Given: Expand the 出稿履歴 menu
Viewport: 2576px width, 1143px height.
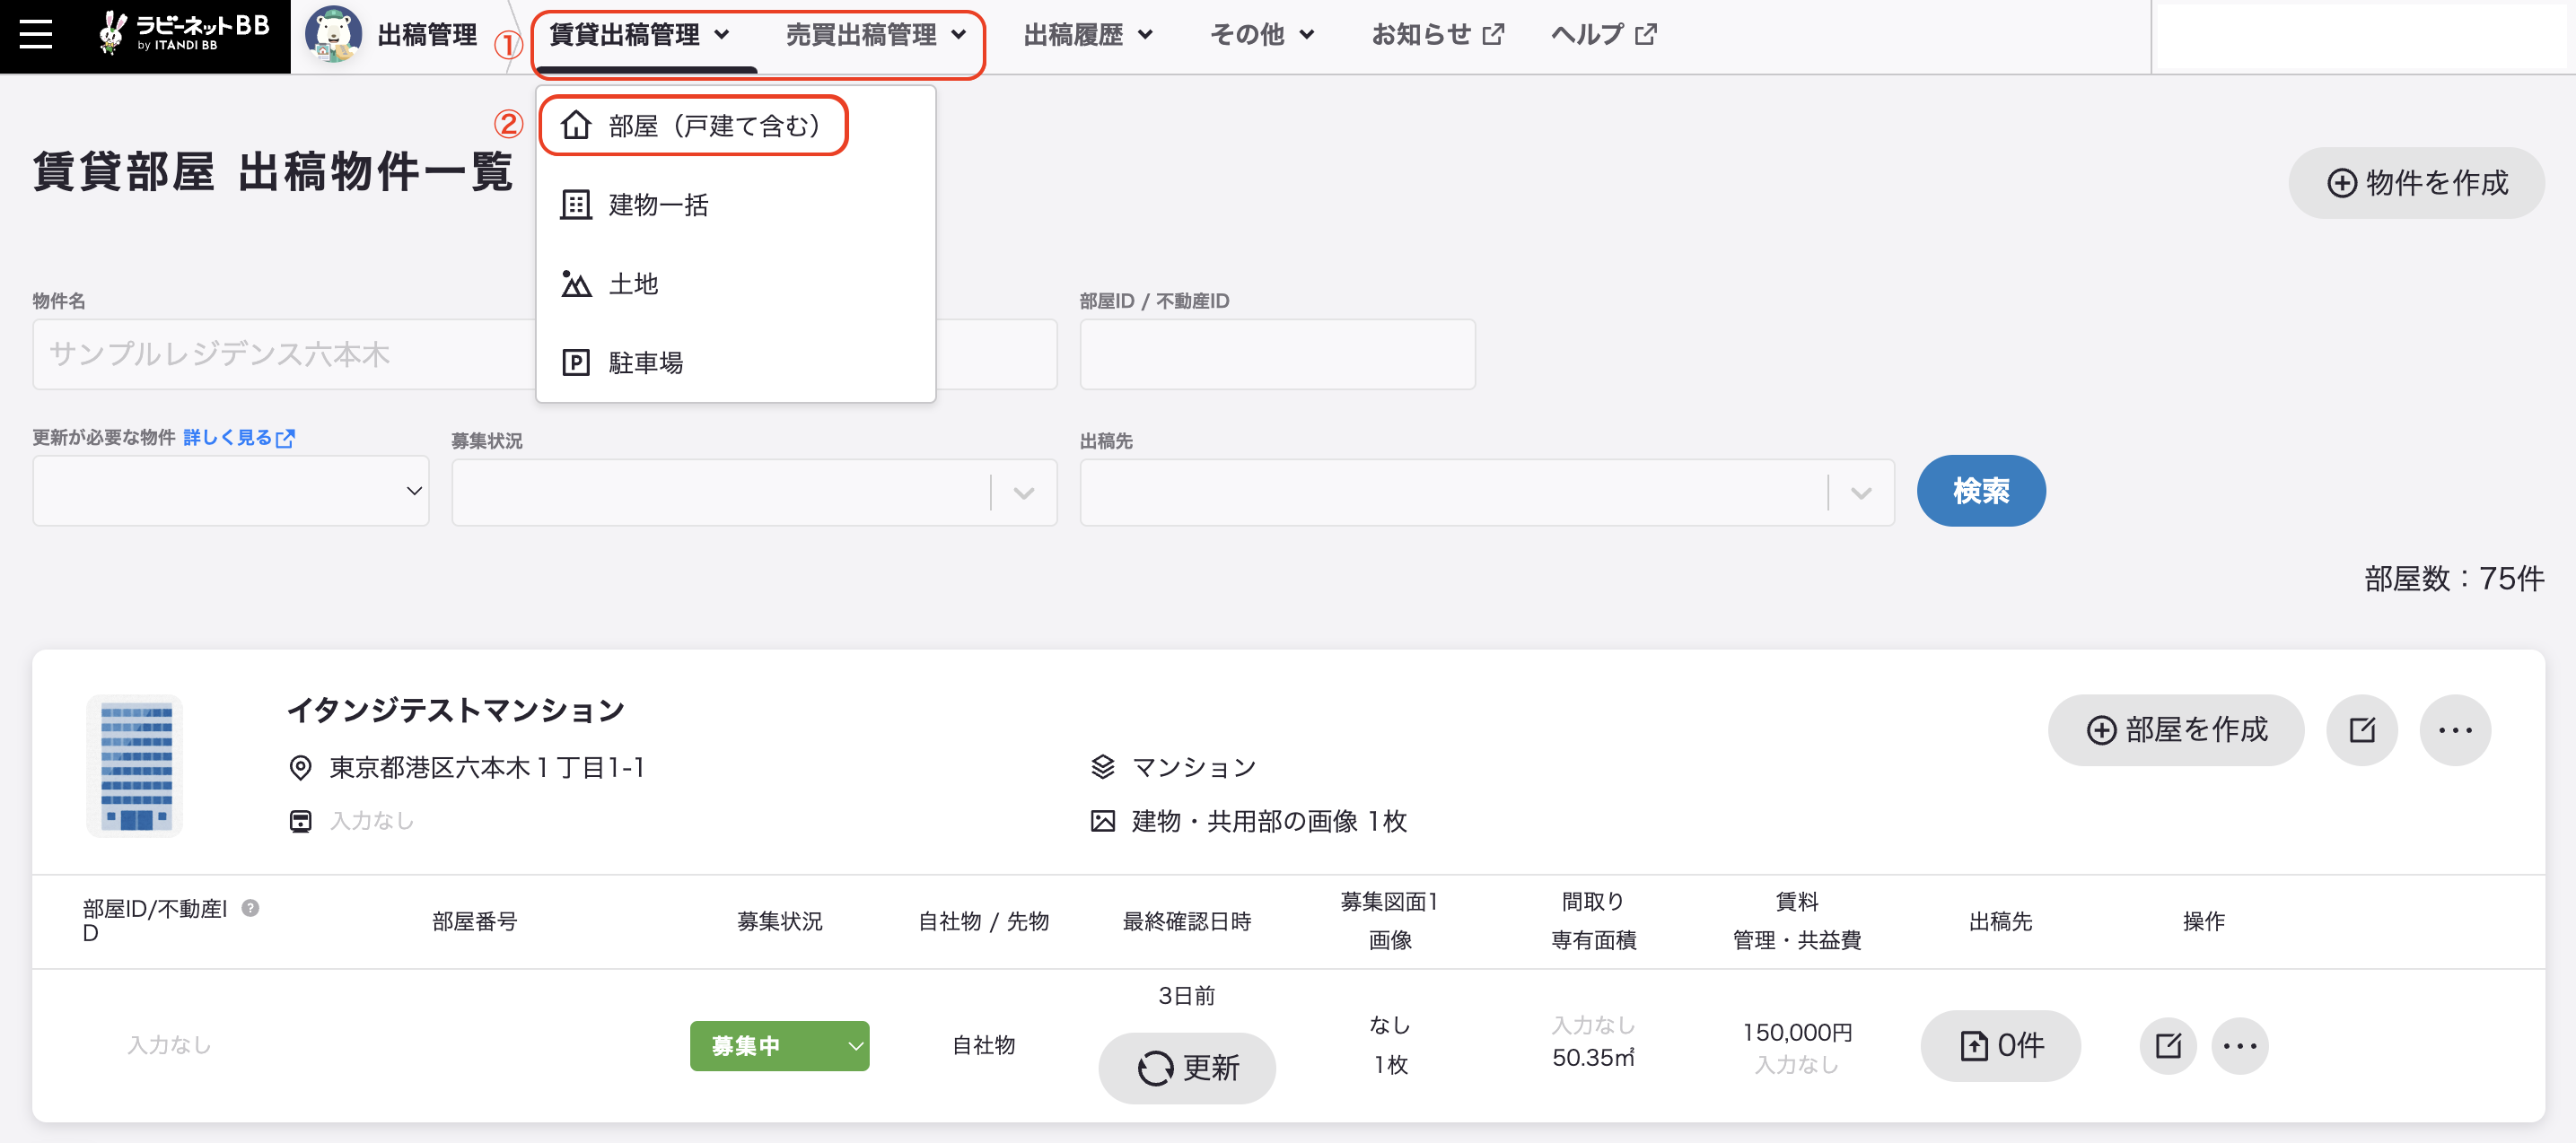Looking at the screenshot, I should [1088, 36].
